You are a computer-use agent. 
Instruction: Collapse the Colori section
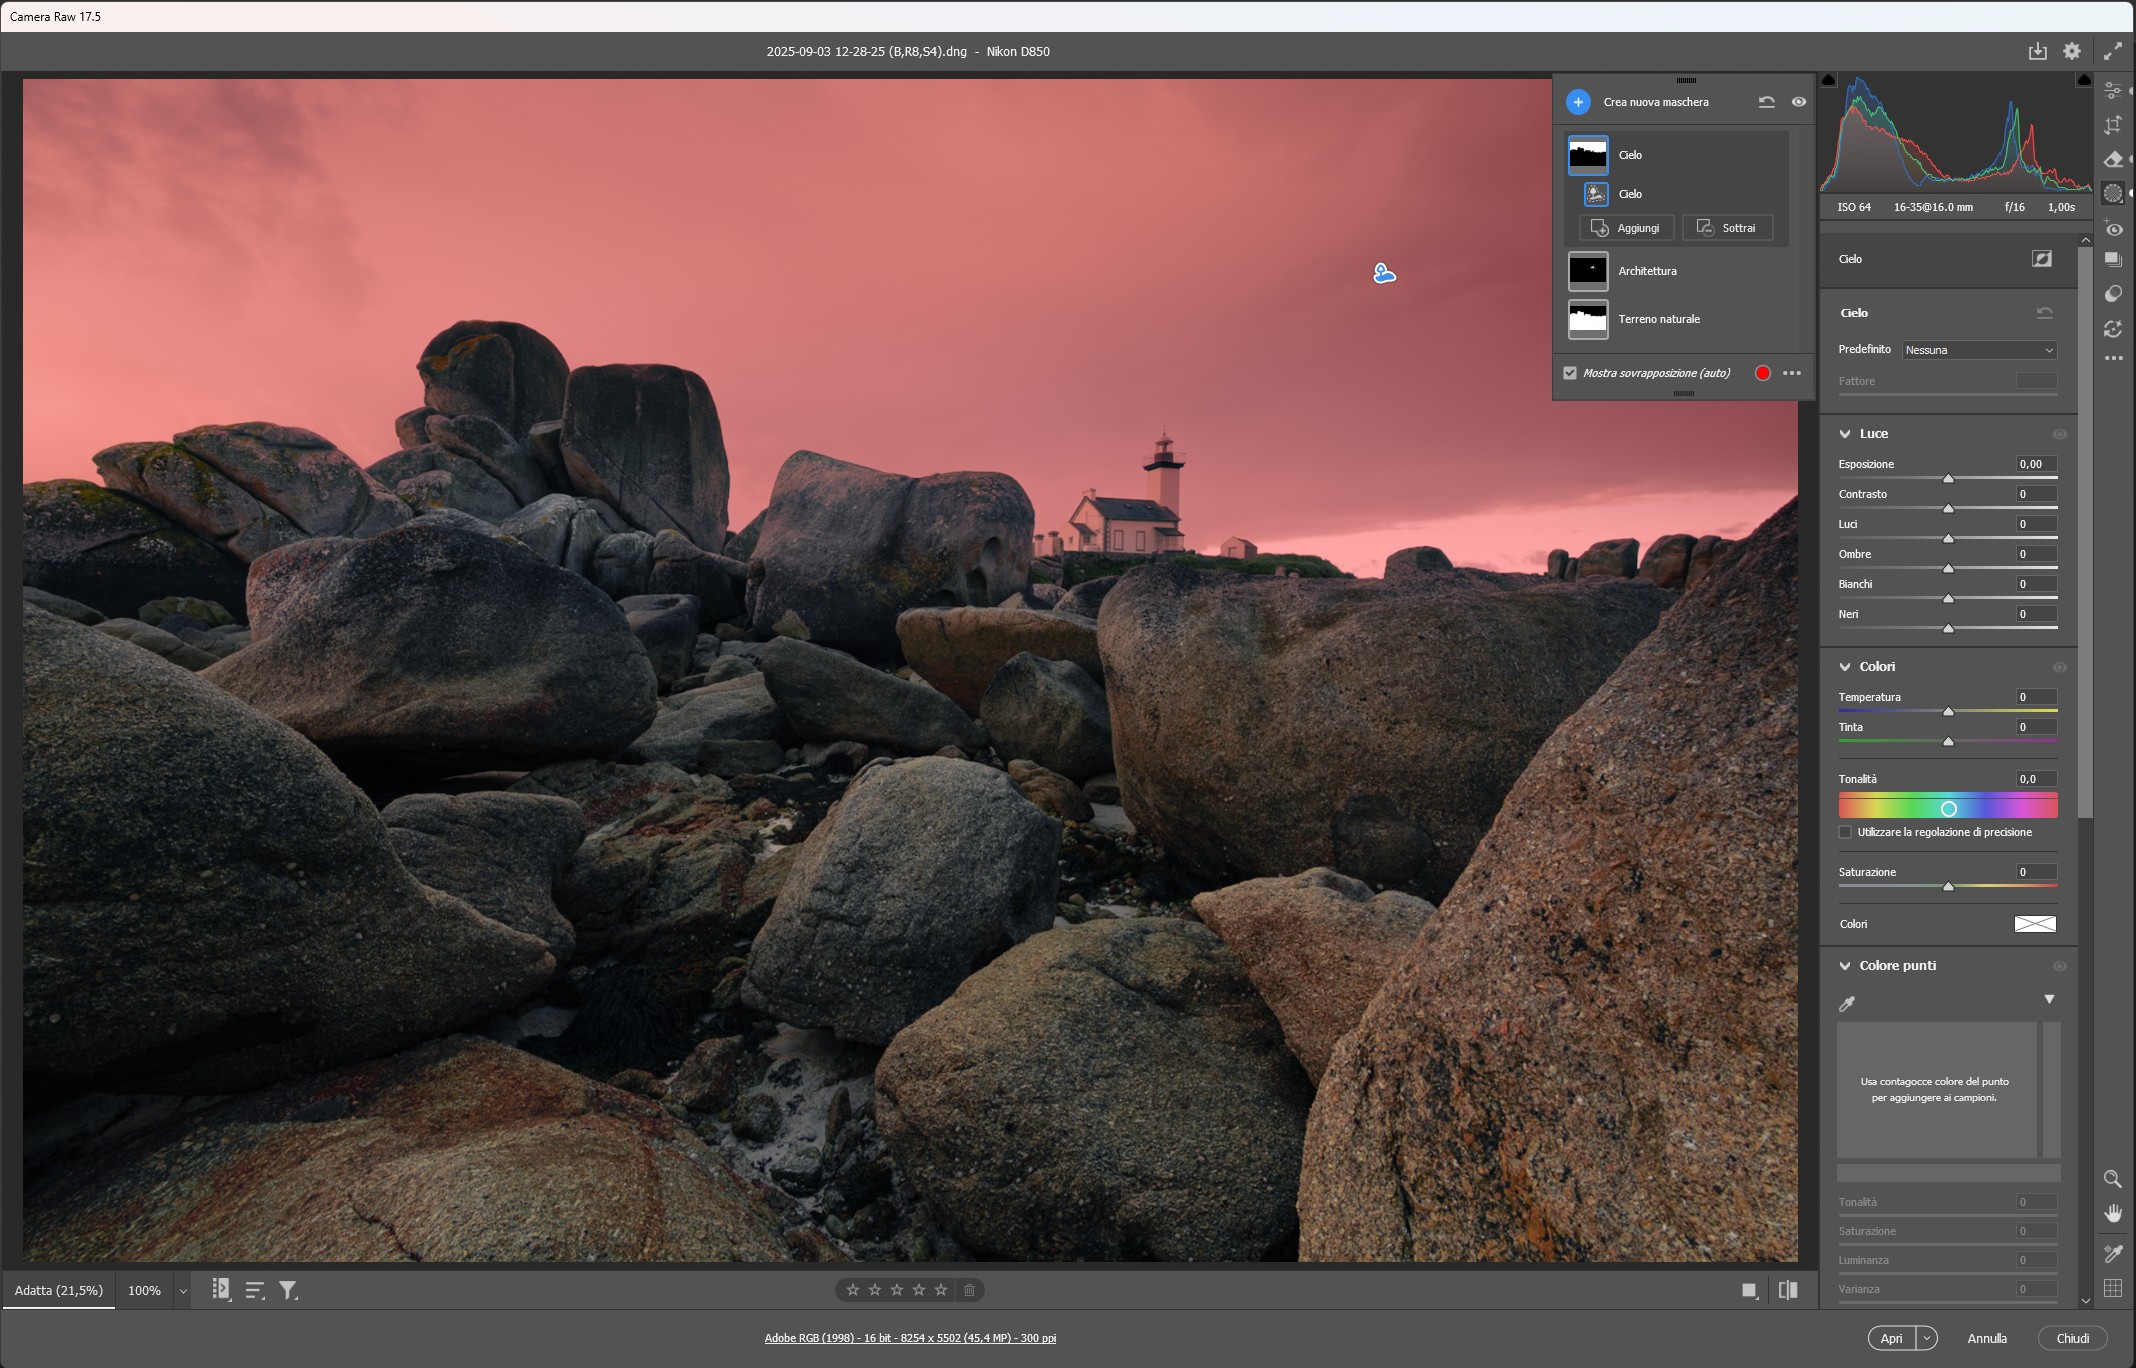[x=1845, y=667]
